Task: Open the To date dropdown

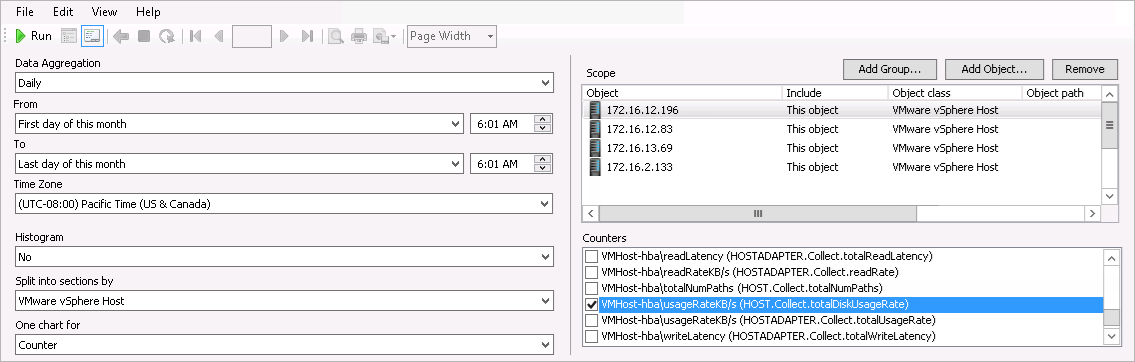Action: (x=455, y=164)
